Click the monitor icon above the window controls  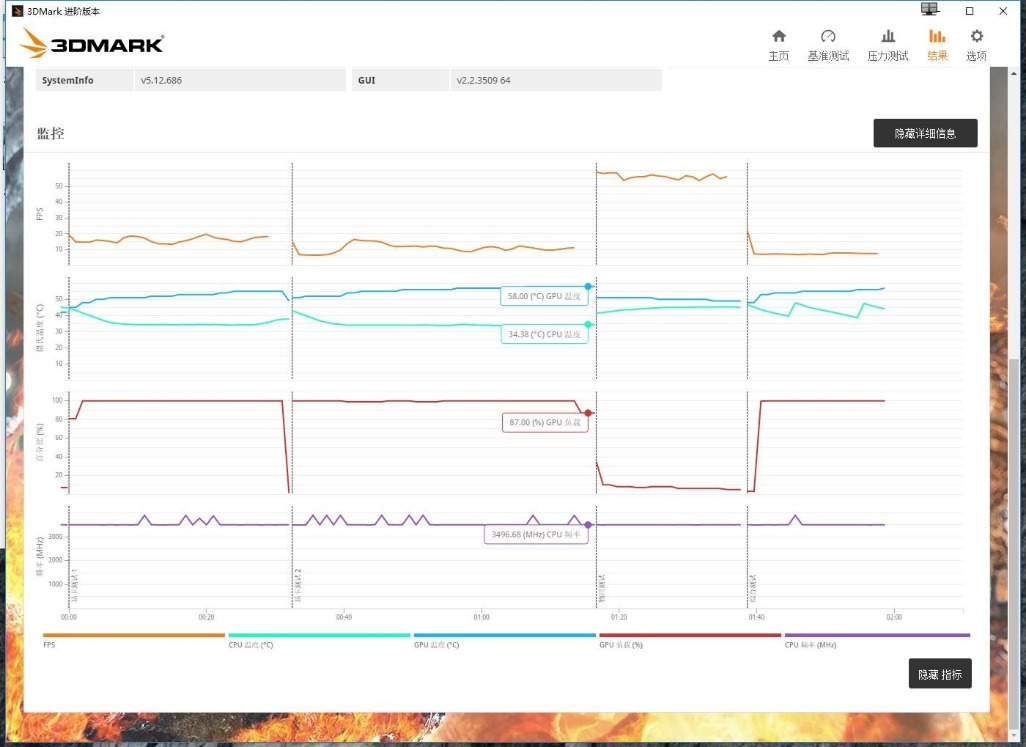click(929, 8)
